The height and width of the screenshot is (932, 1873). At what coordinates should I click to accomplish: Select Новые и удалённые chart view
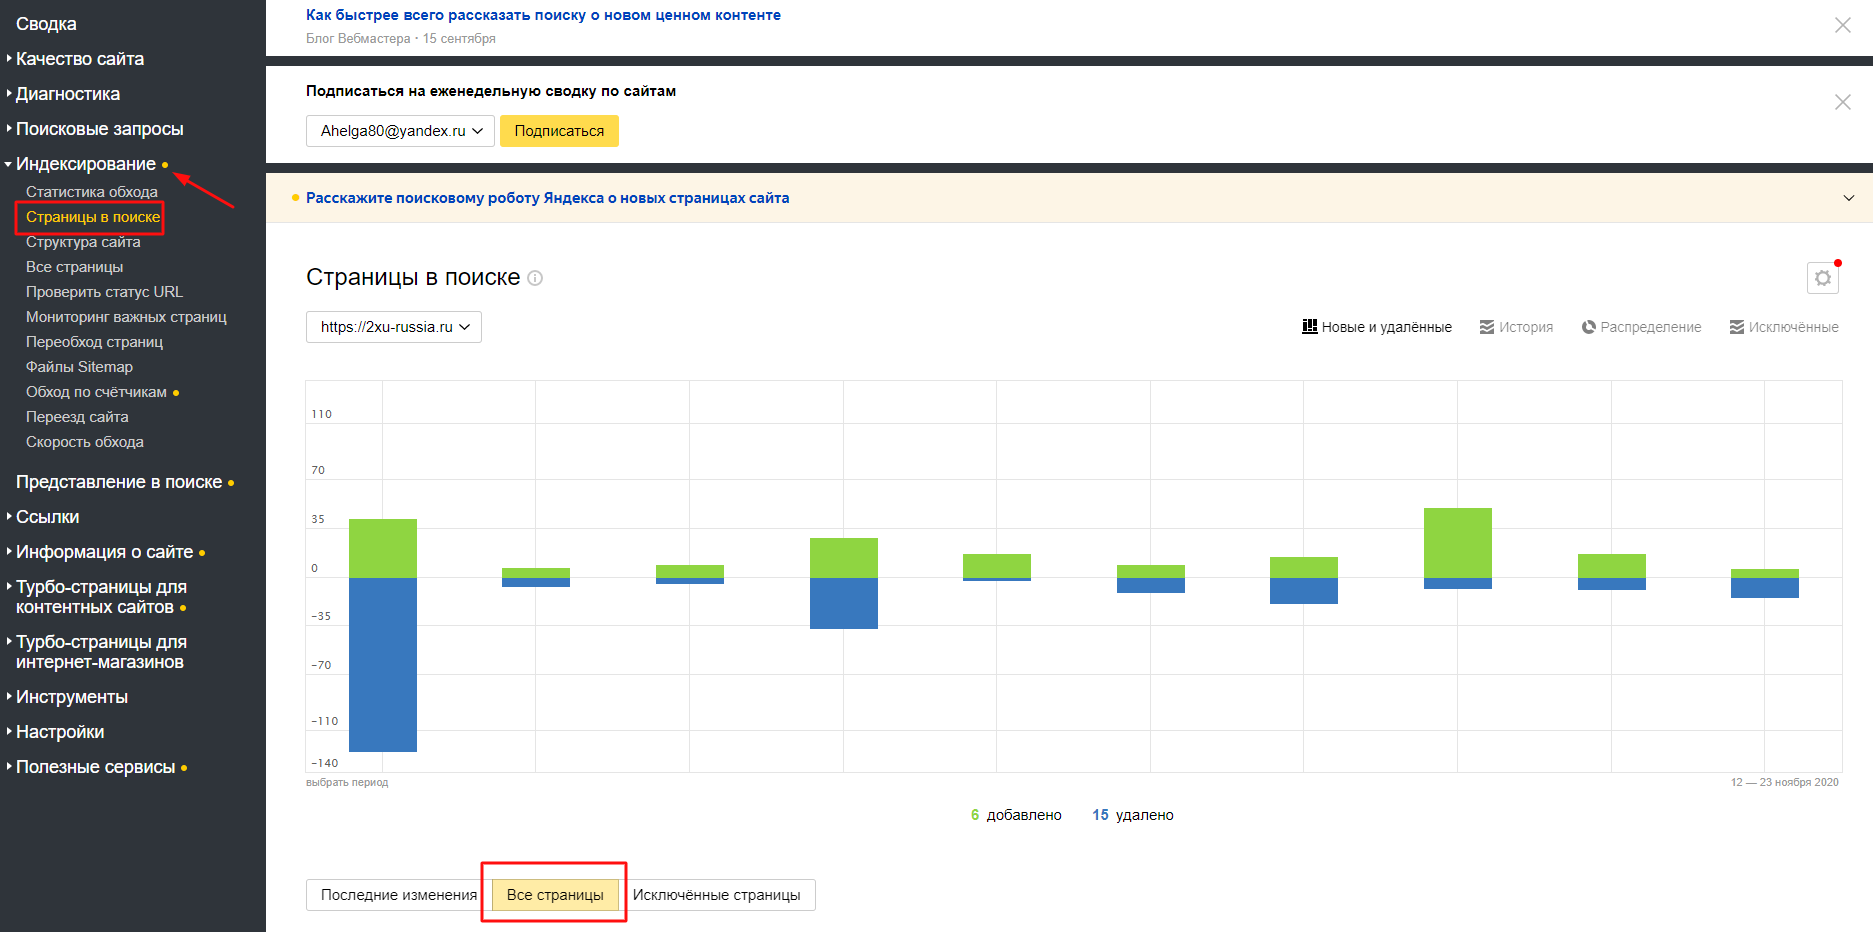click(1377, 327)
